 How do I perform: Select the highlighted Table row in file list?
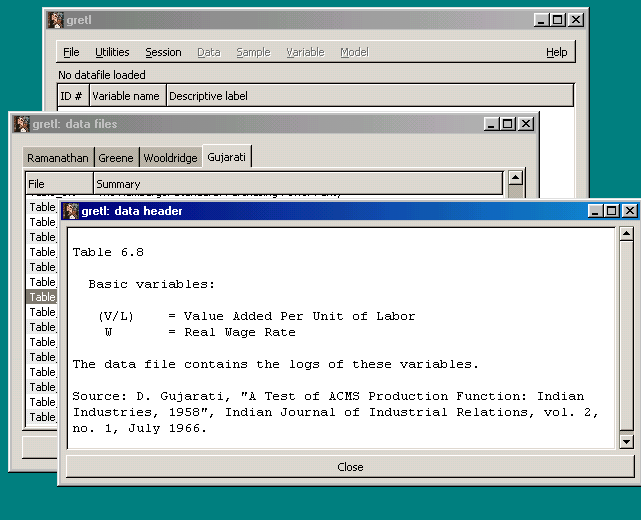42,297
